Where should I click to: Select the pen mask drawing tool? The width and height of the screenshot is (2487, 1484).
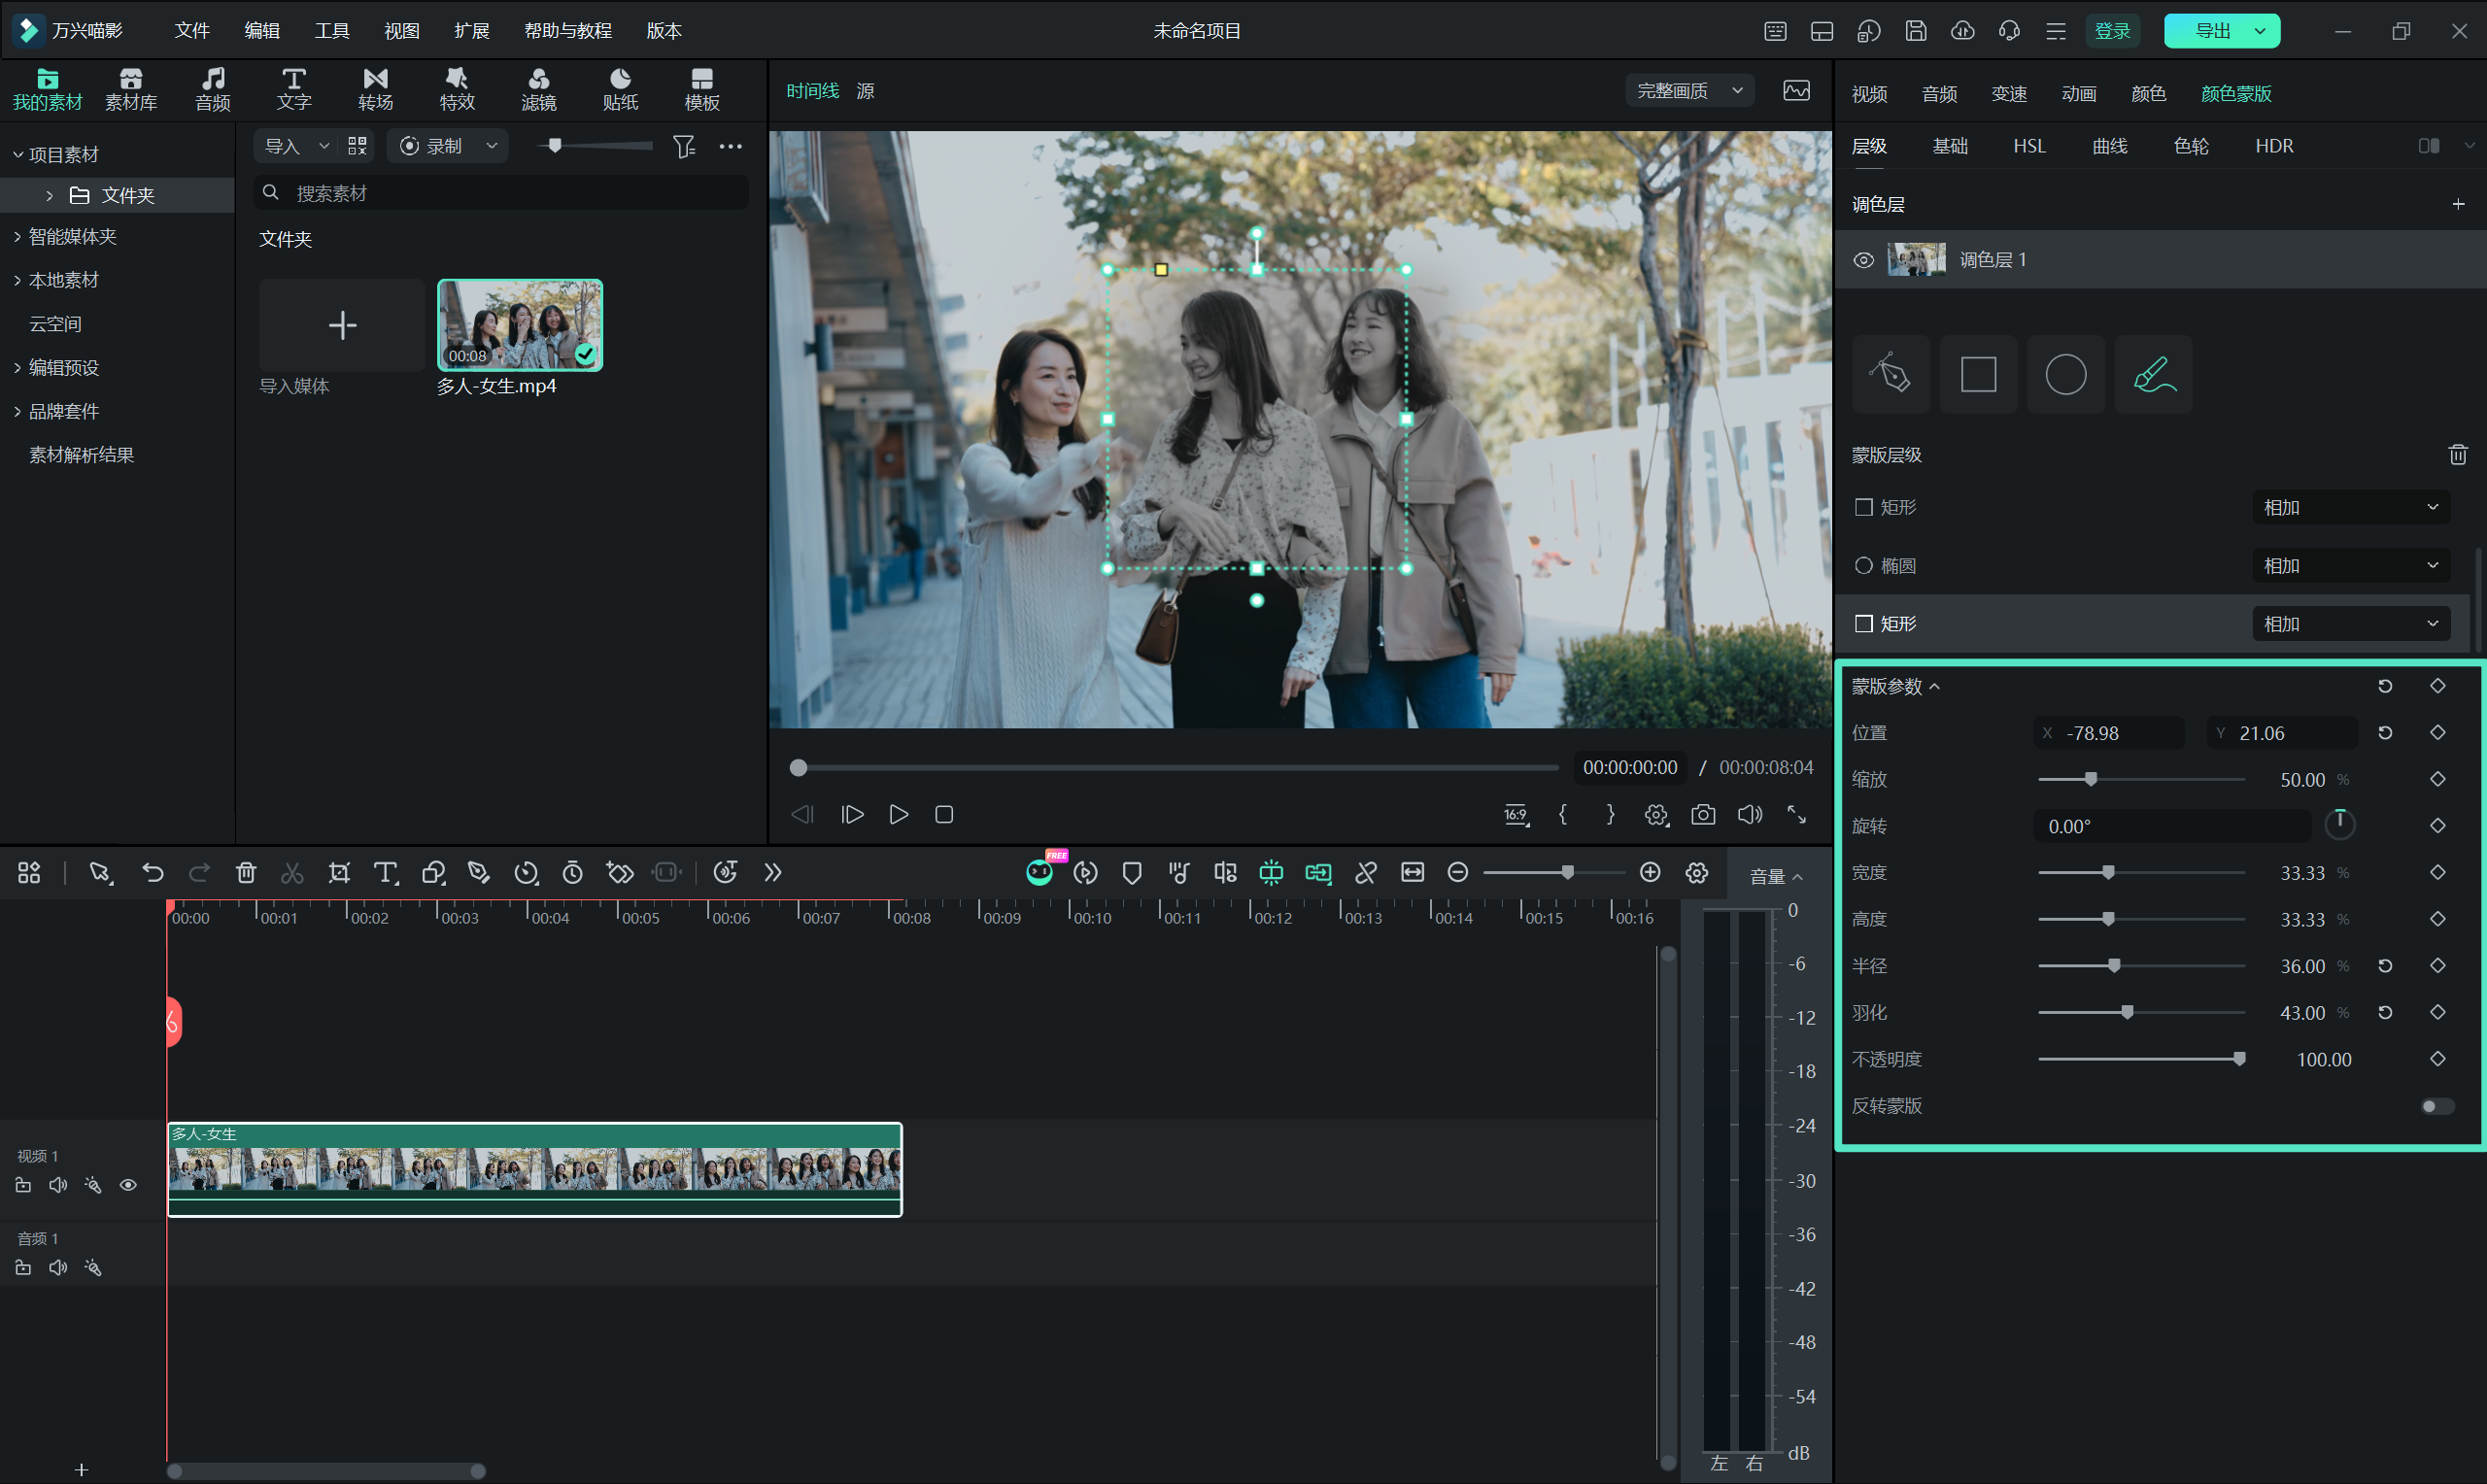click(1890, 374)
